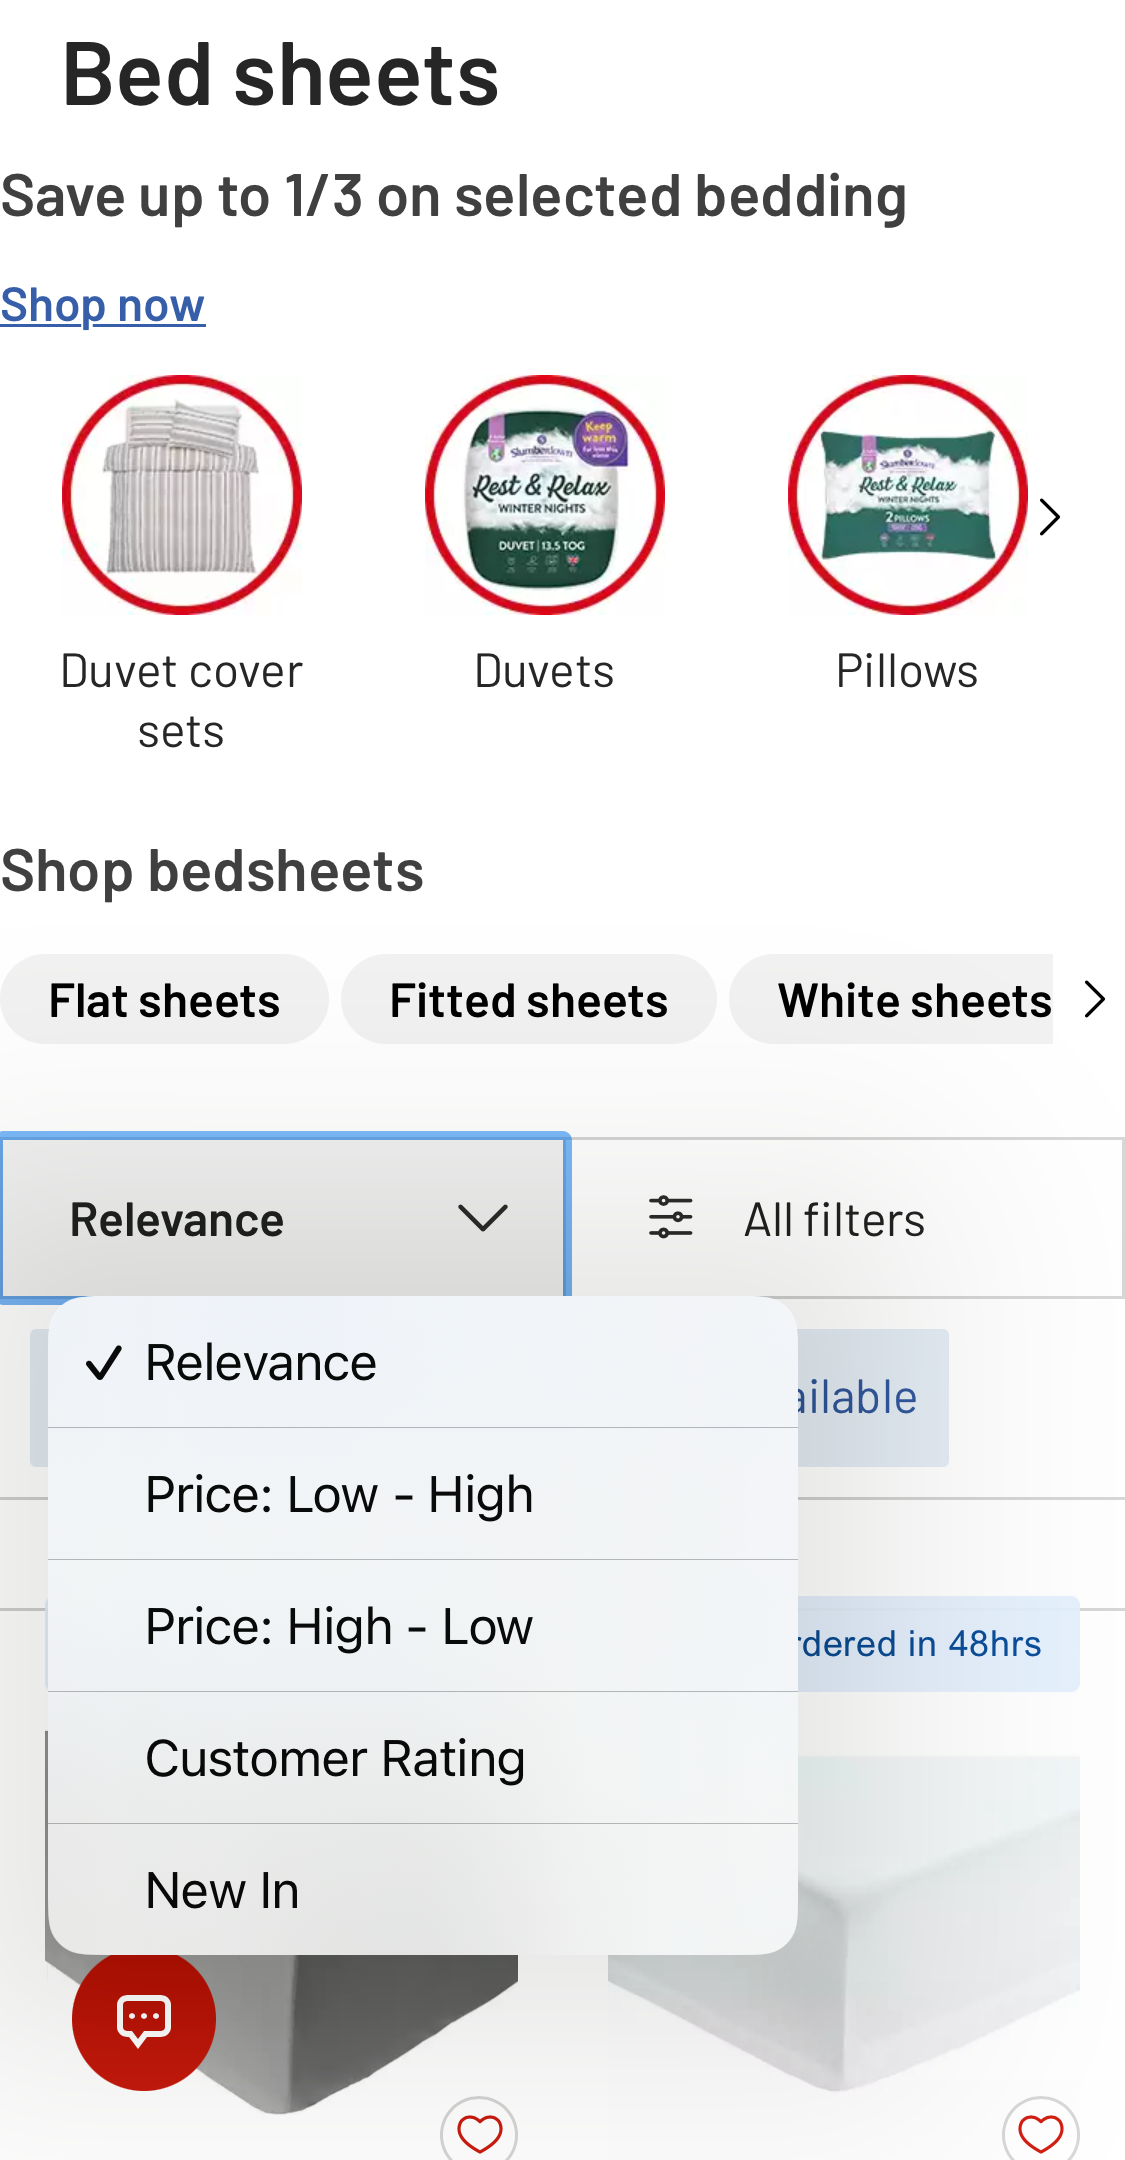Viewport: 1125px width, 2160px height.
Task: Open the Pillows category
Action: tap(907, 497)
